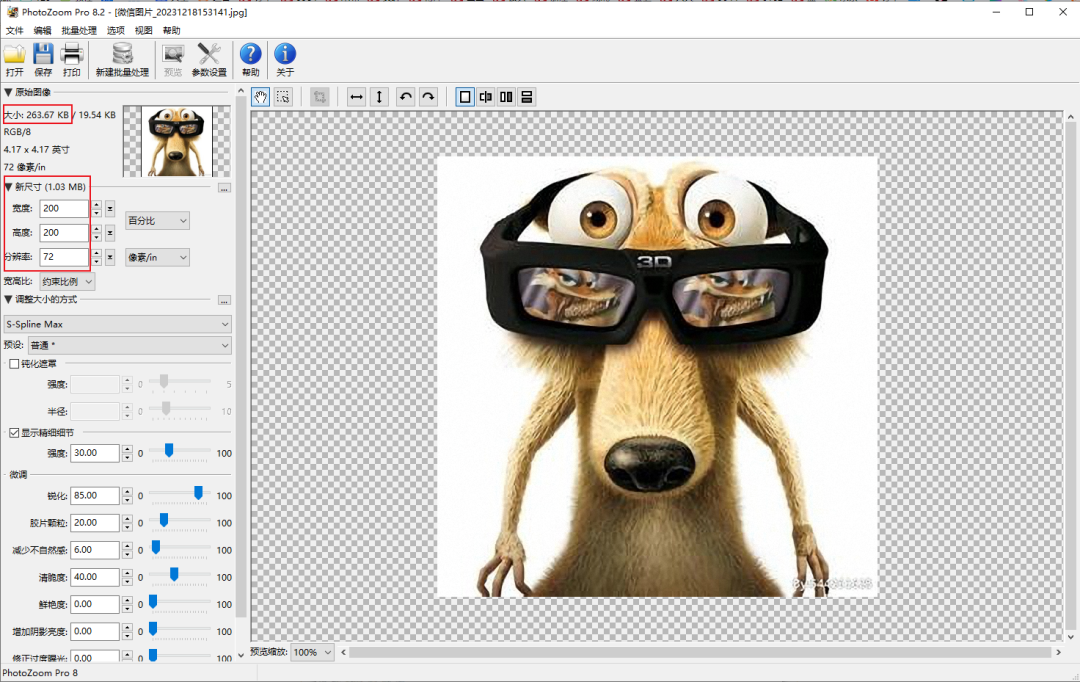
Task: Click the 胶片颗粒 value field showing 20.00
Action: (x=95, y=523)
